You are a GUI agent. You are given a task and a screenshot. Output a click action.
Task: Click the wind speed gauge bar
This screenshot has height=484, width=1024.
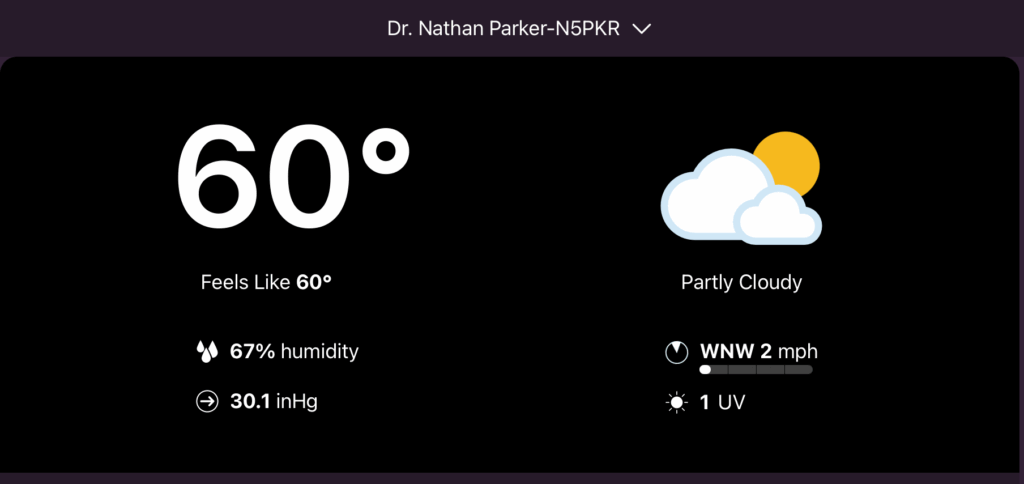756,370
